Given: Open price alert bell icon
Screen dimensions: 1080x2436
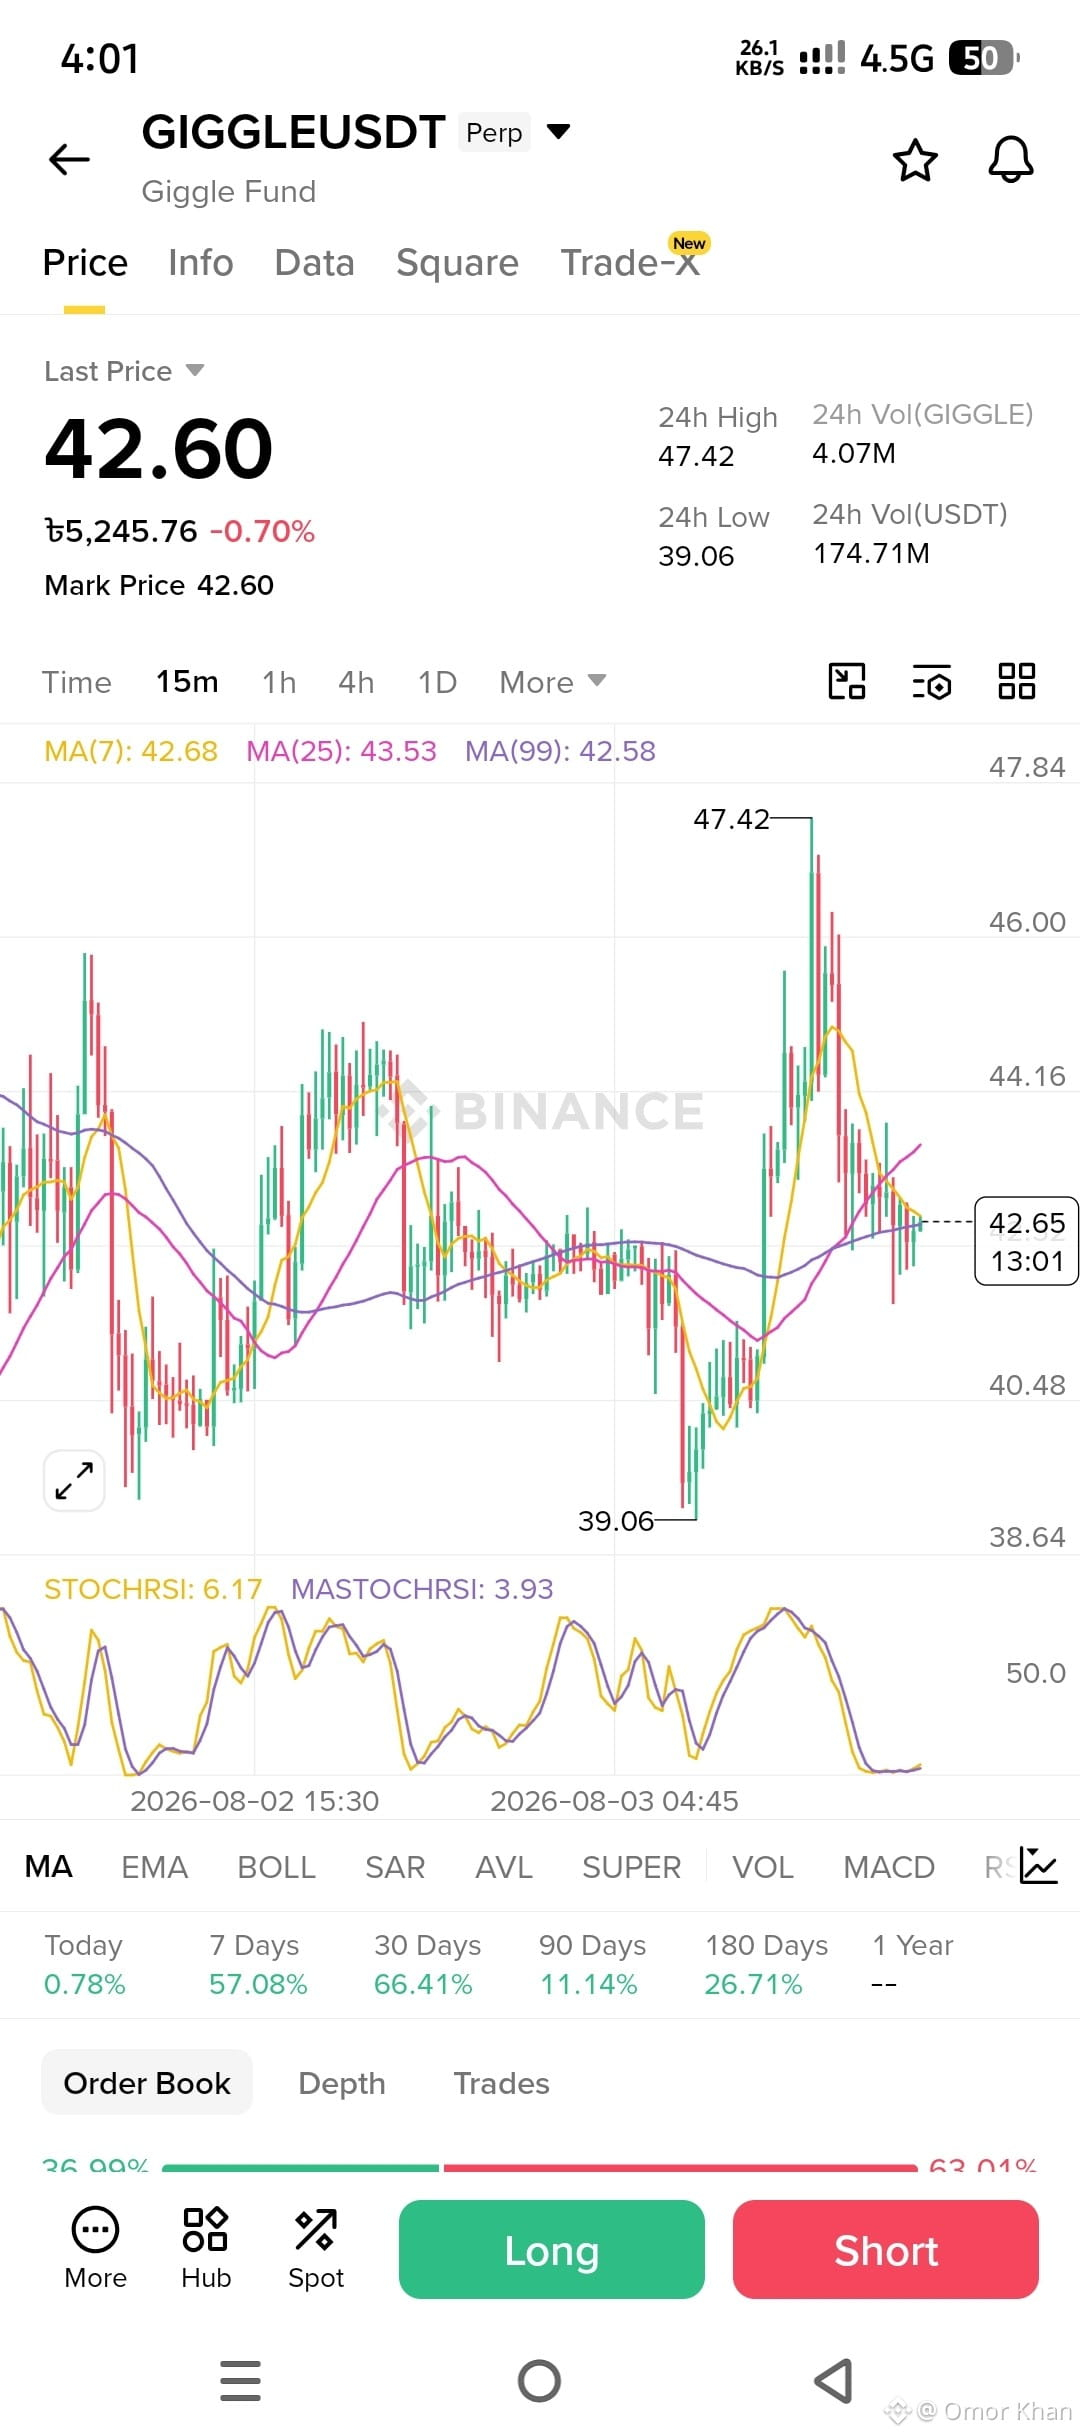Looking at the screenshot, I should point(1011,160).
